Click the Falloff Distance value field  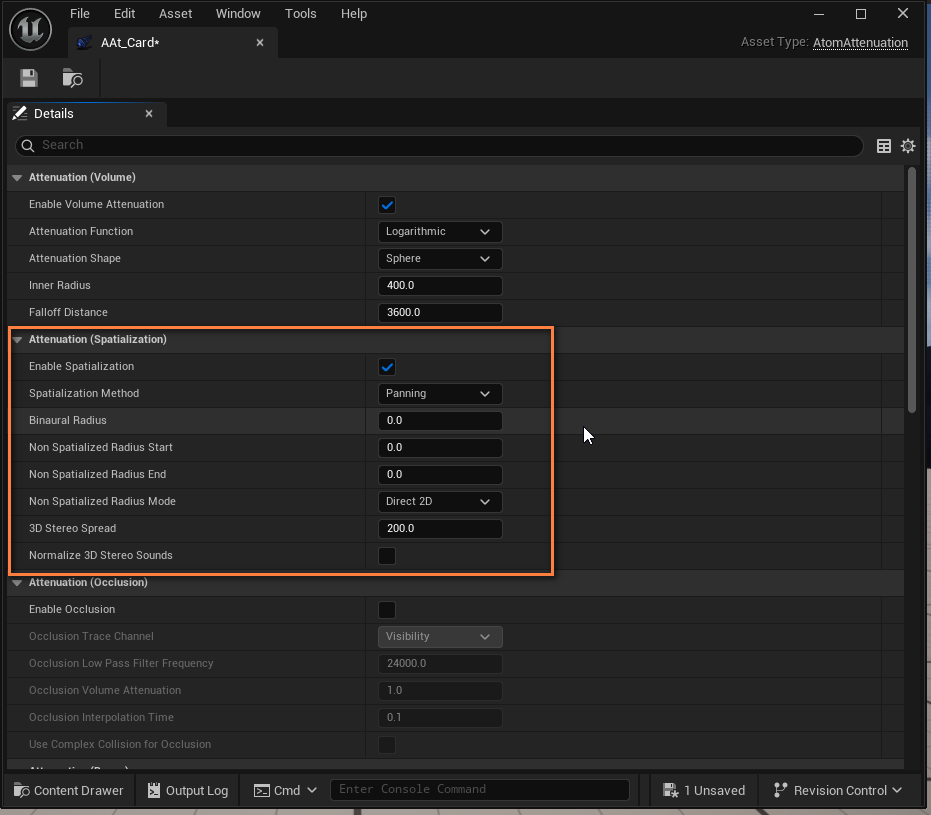tap(440, 313)
